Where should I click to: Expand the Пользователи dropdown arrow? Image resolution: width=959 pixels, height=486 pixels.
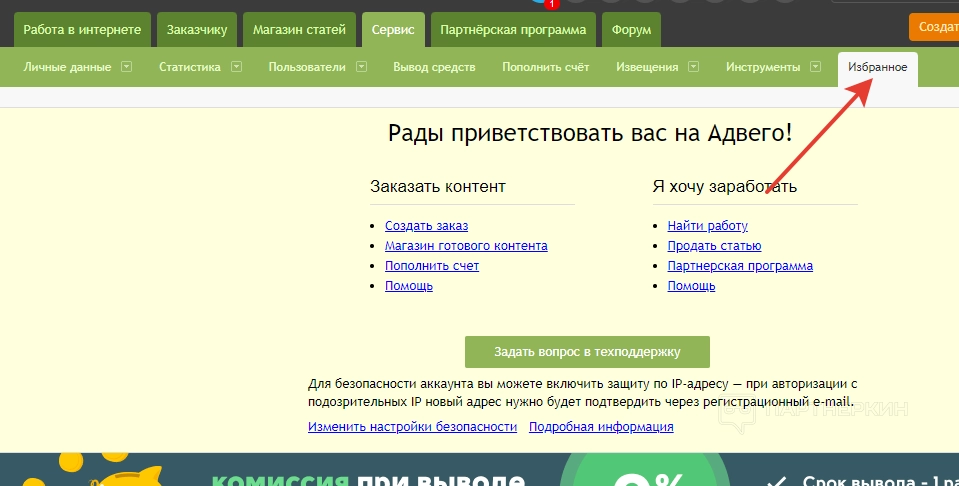point(361,67)
